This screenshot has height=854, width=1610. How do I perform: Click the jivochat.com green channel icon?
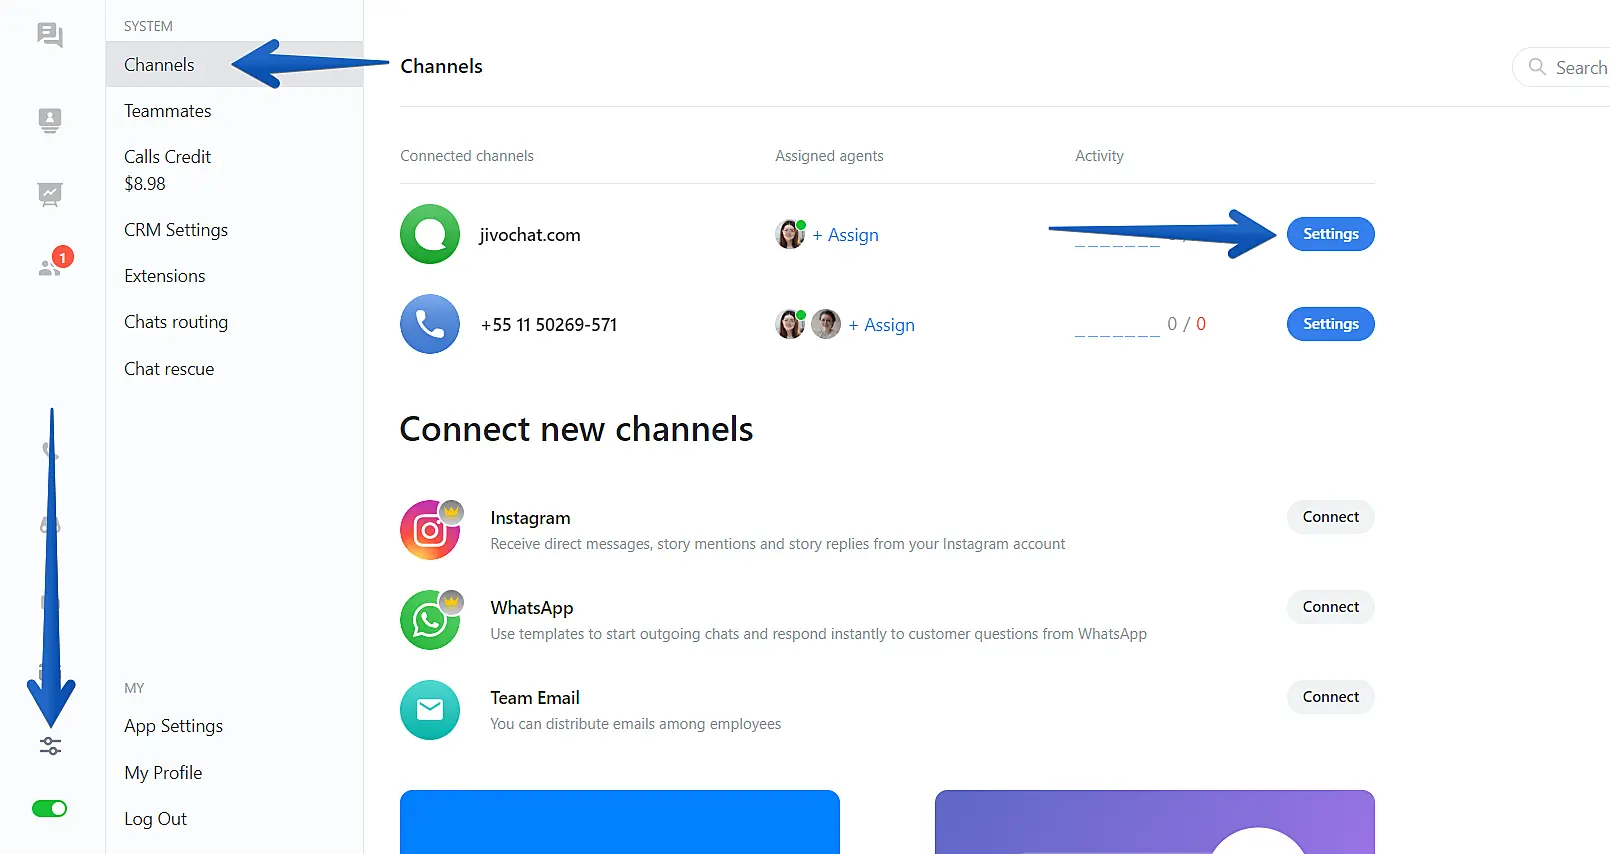click(x=430, y=234)
